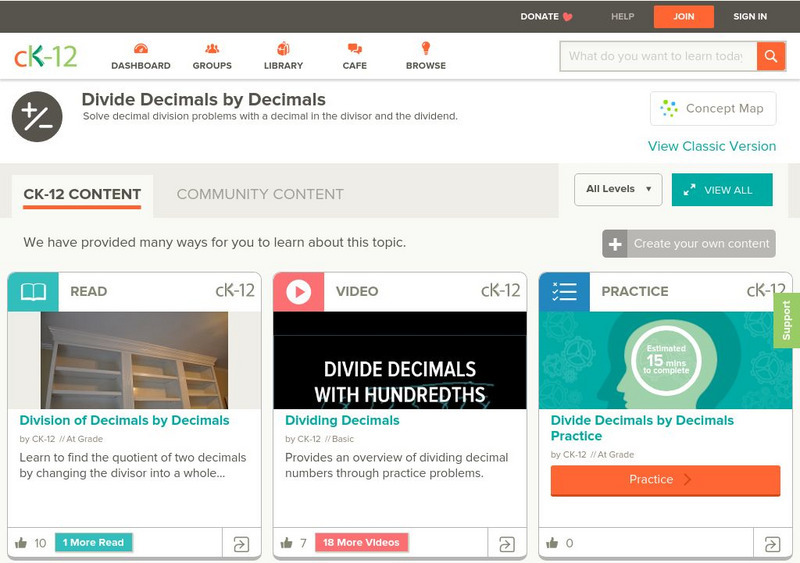Click the Donate link text
Image resolution: width=800 pixels, height=563 pixels.
tap(539, 17)
